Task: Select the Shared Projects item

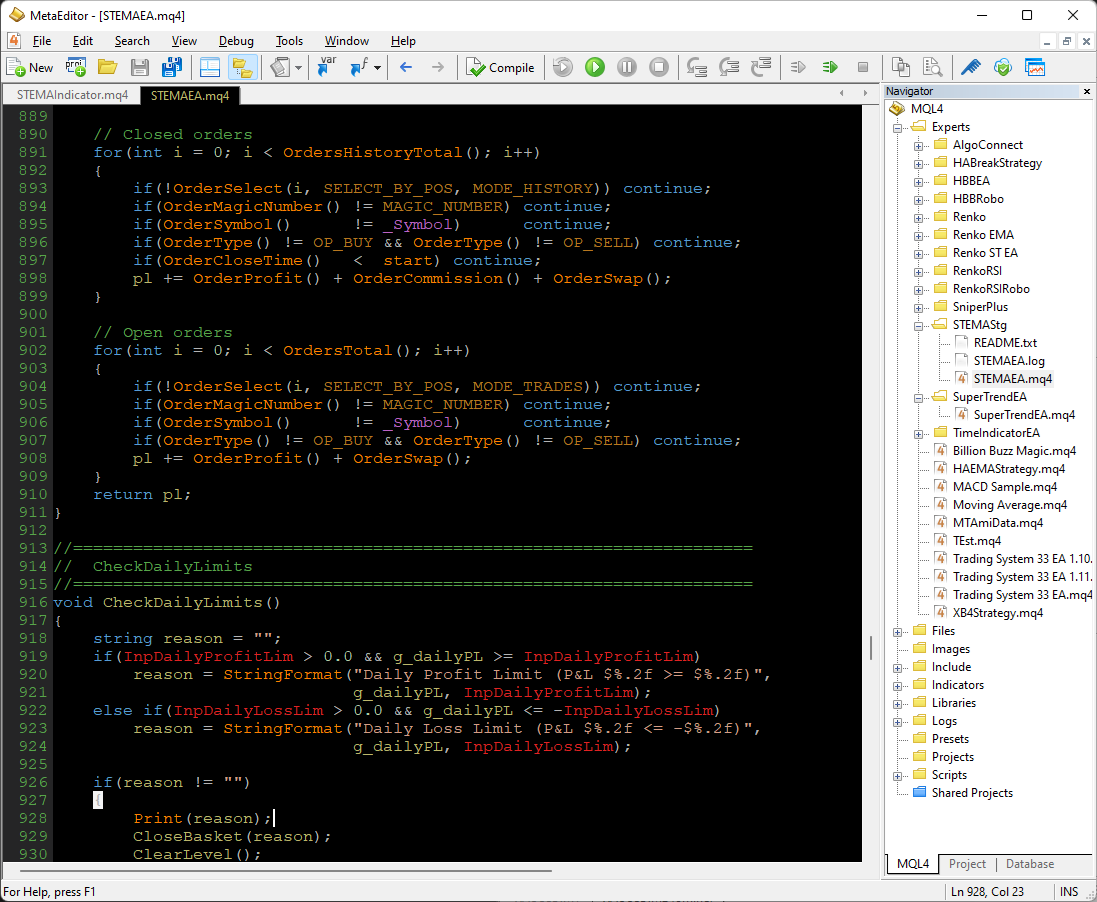Action: 972,793
